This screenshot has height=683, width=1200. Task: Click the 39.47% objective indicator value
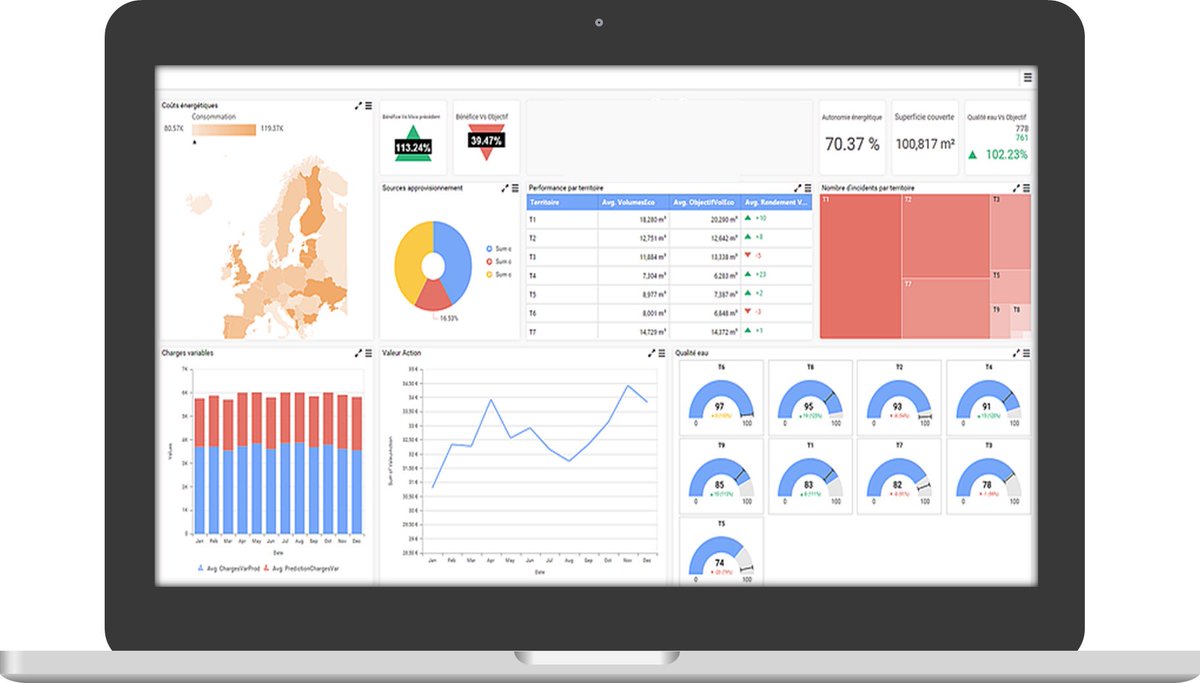click(485, 141)
